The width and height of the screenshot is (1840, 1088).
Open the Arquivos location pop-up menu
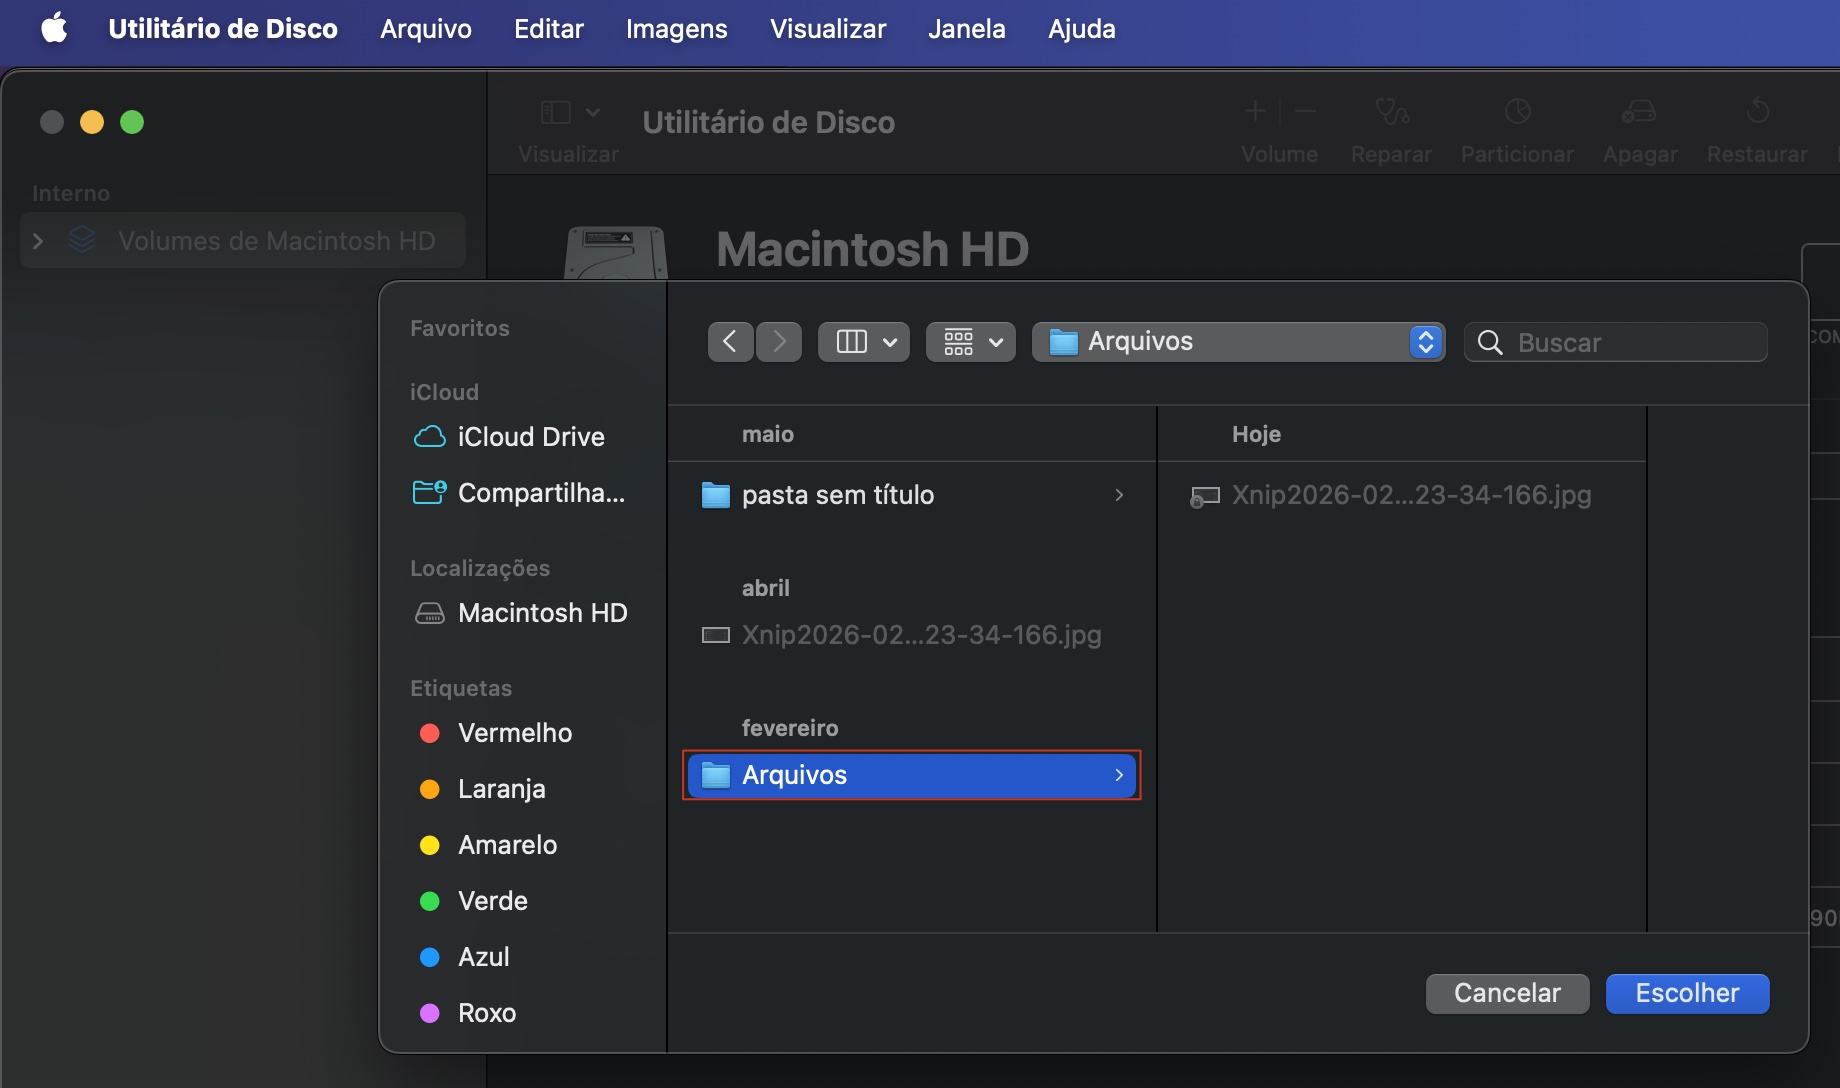pos(1239,342)
